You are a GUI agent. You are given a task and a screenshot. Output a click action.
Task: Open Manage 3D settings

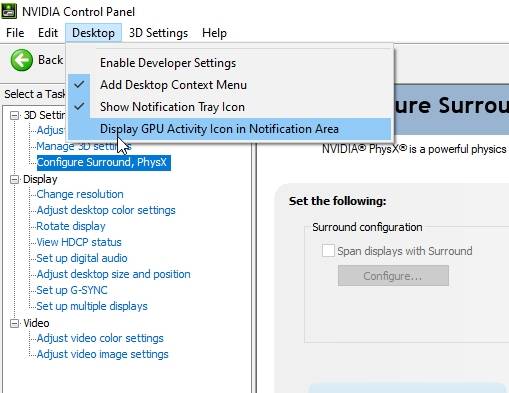(84, 146)
